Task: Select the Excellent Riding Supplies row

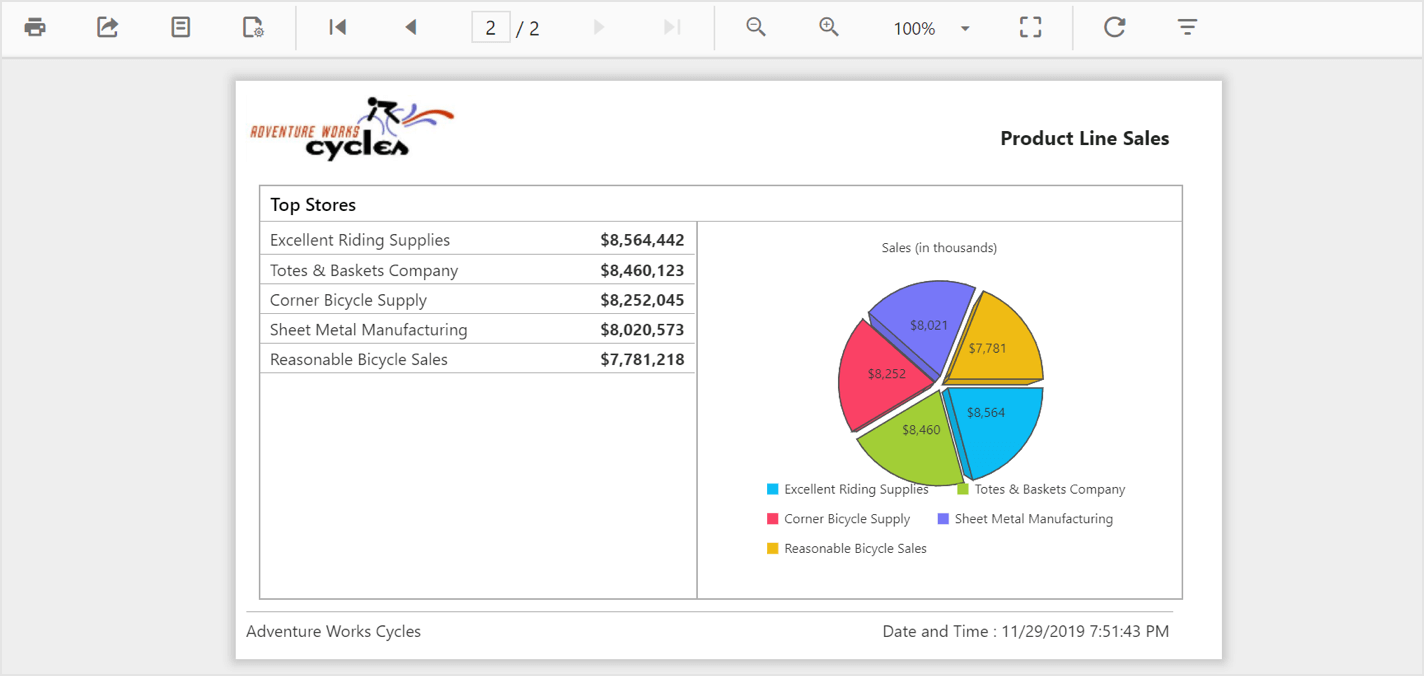Action: click(x=478, y=240)
